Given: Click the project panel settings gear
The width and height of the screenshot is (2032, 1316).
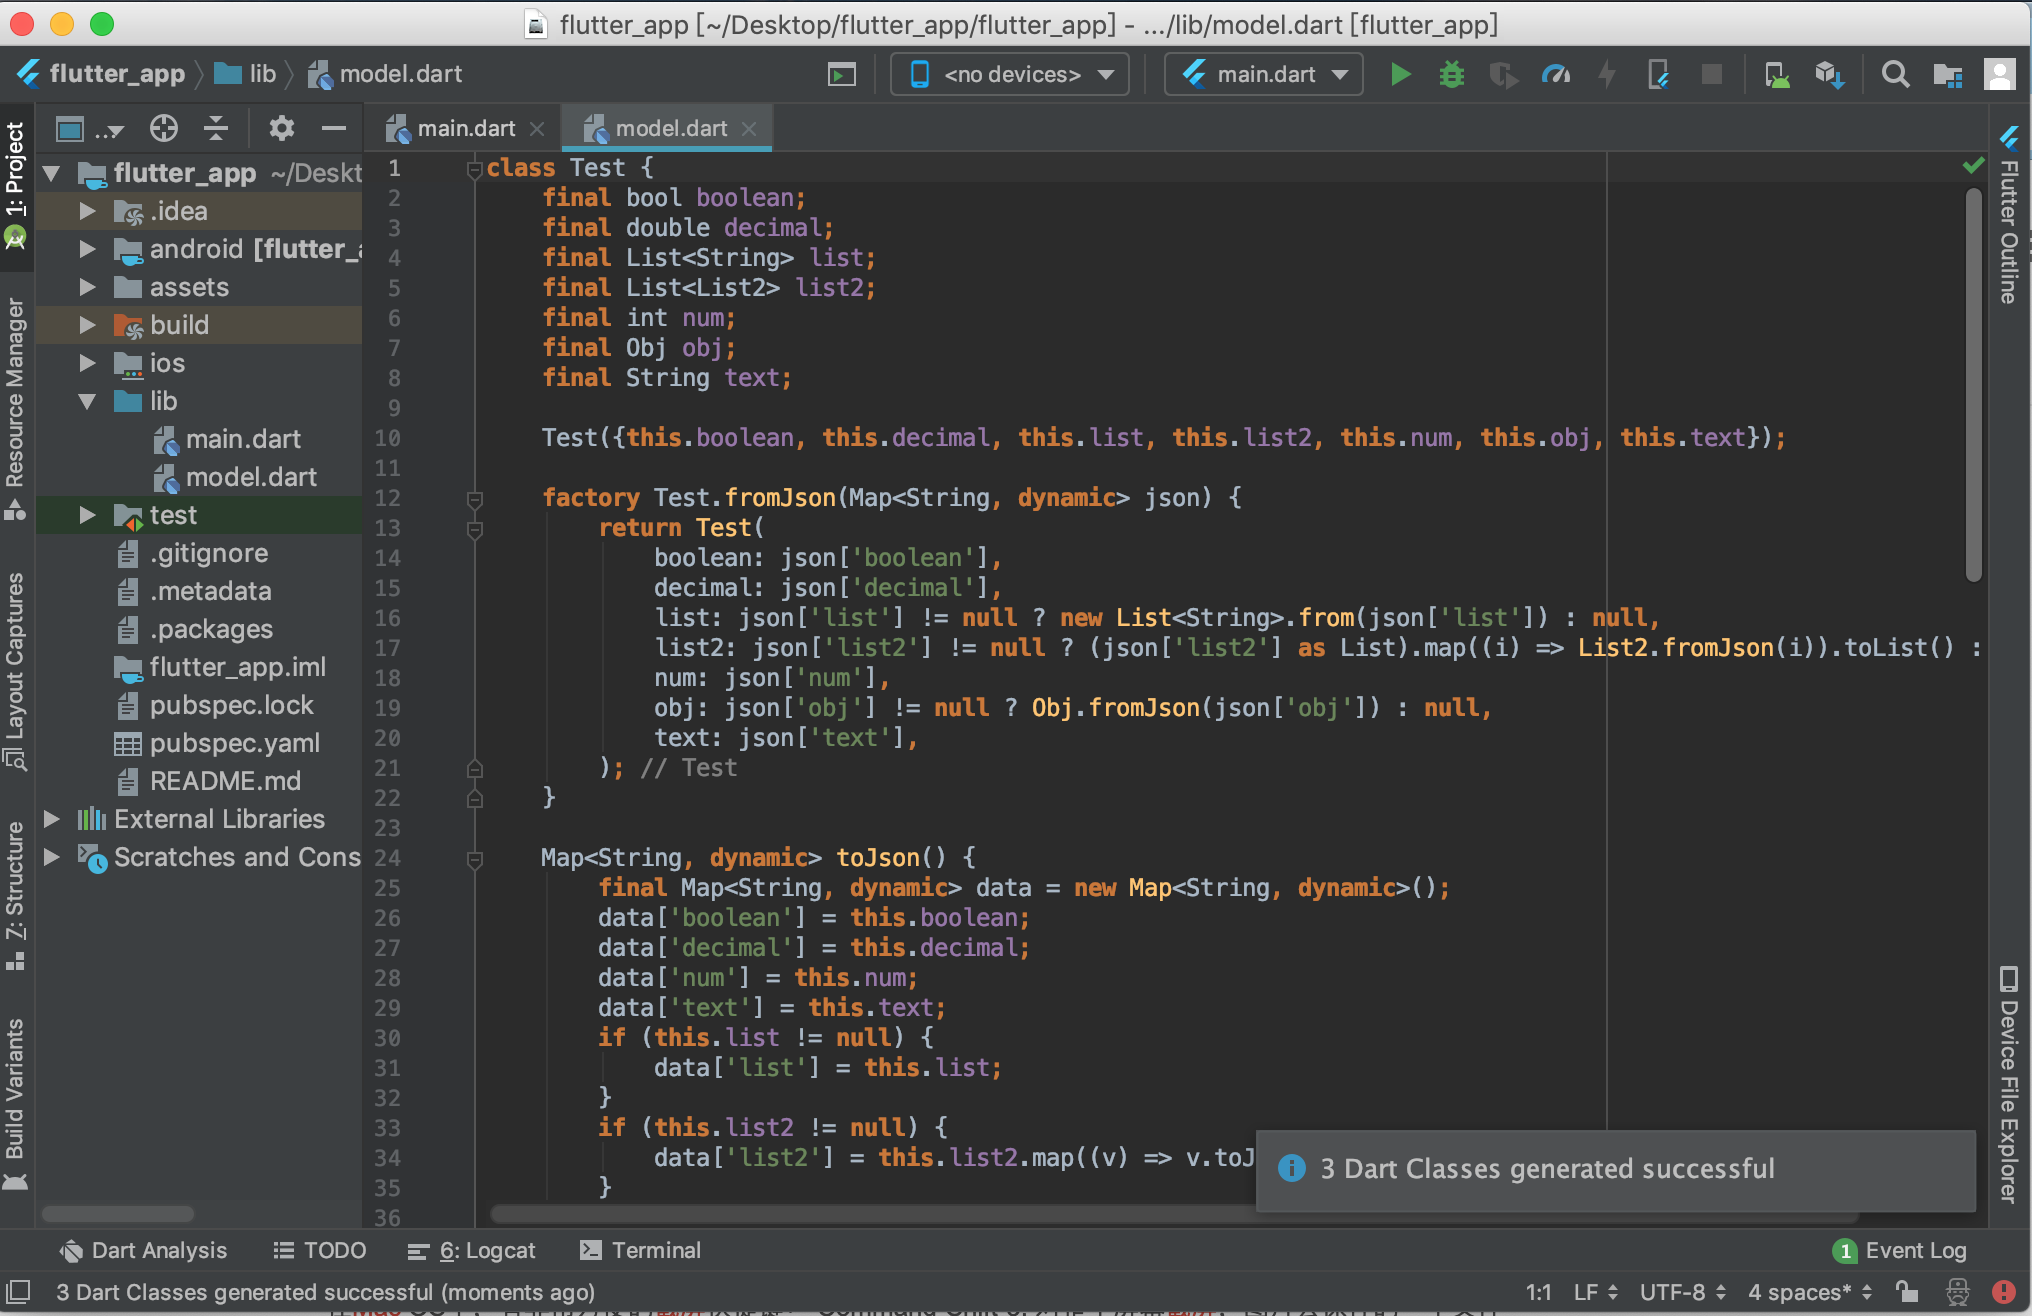Looking at the screenshot, I should click(x=281, y=128).
